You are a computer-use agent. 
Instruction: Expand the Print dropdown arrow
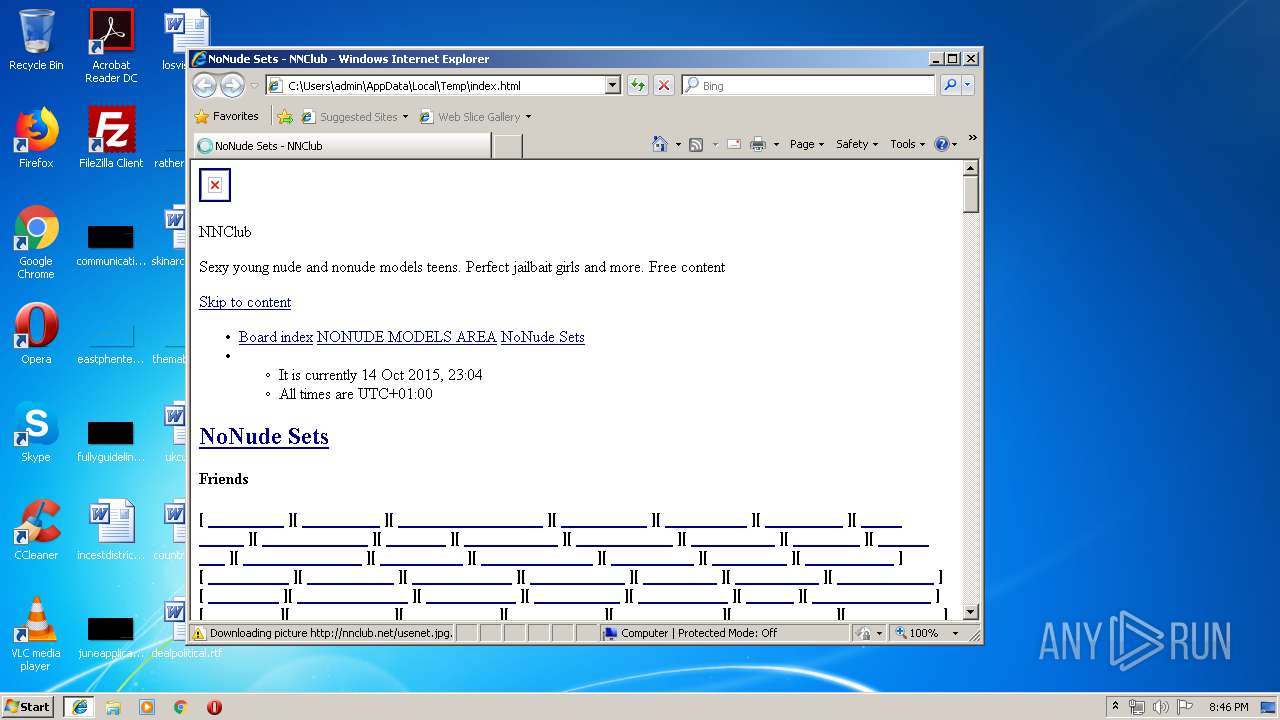[x=776, y=145]
